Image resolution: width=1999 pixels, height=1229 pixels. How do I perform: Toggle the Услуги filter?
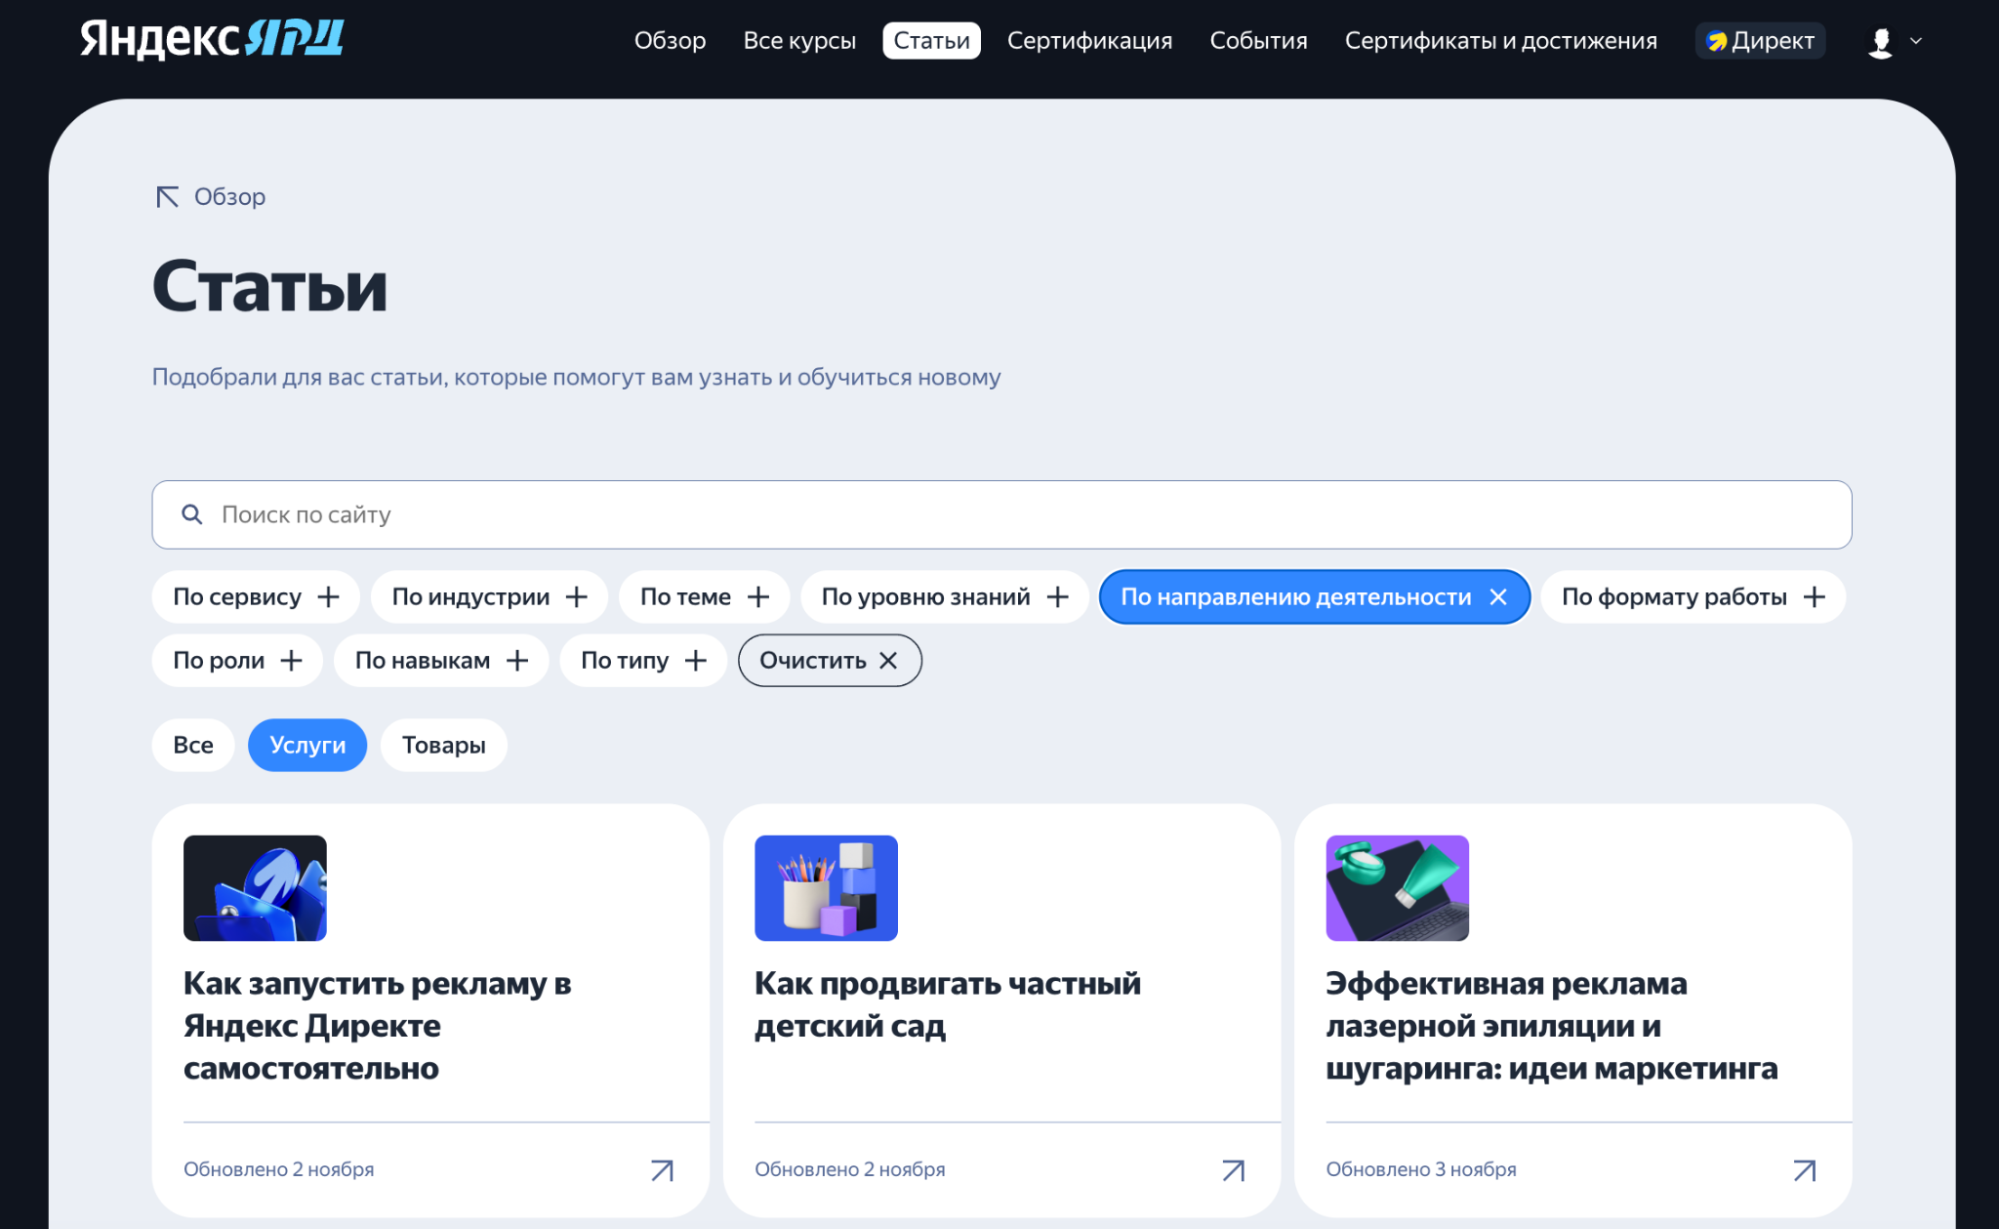(x=307, y=744)
